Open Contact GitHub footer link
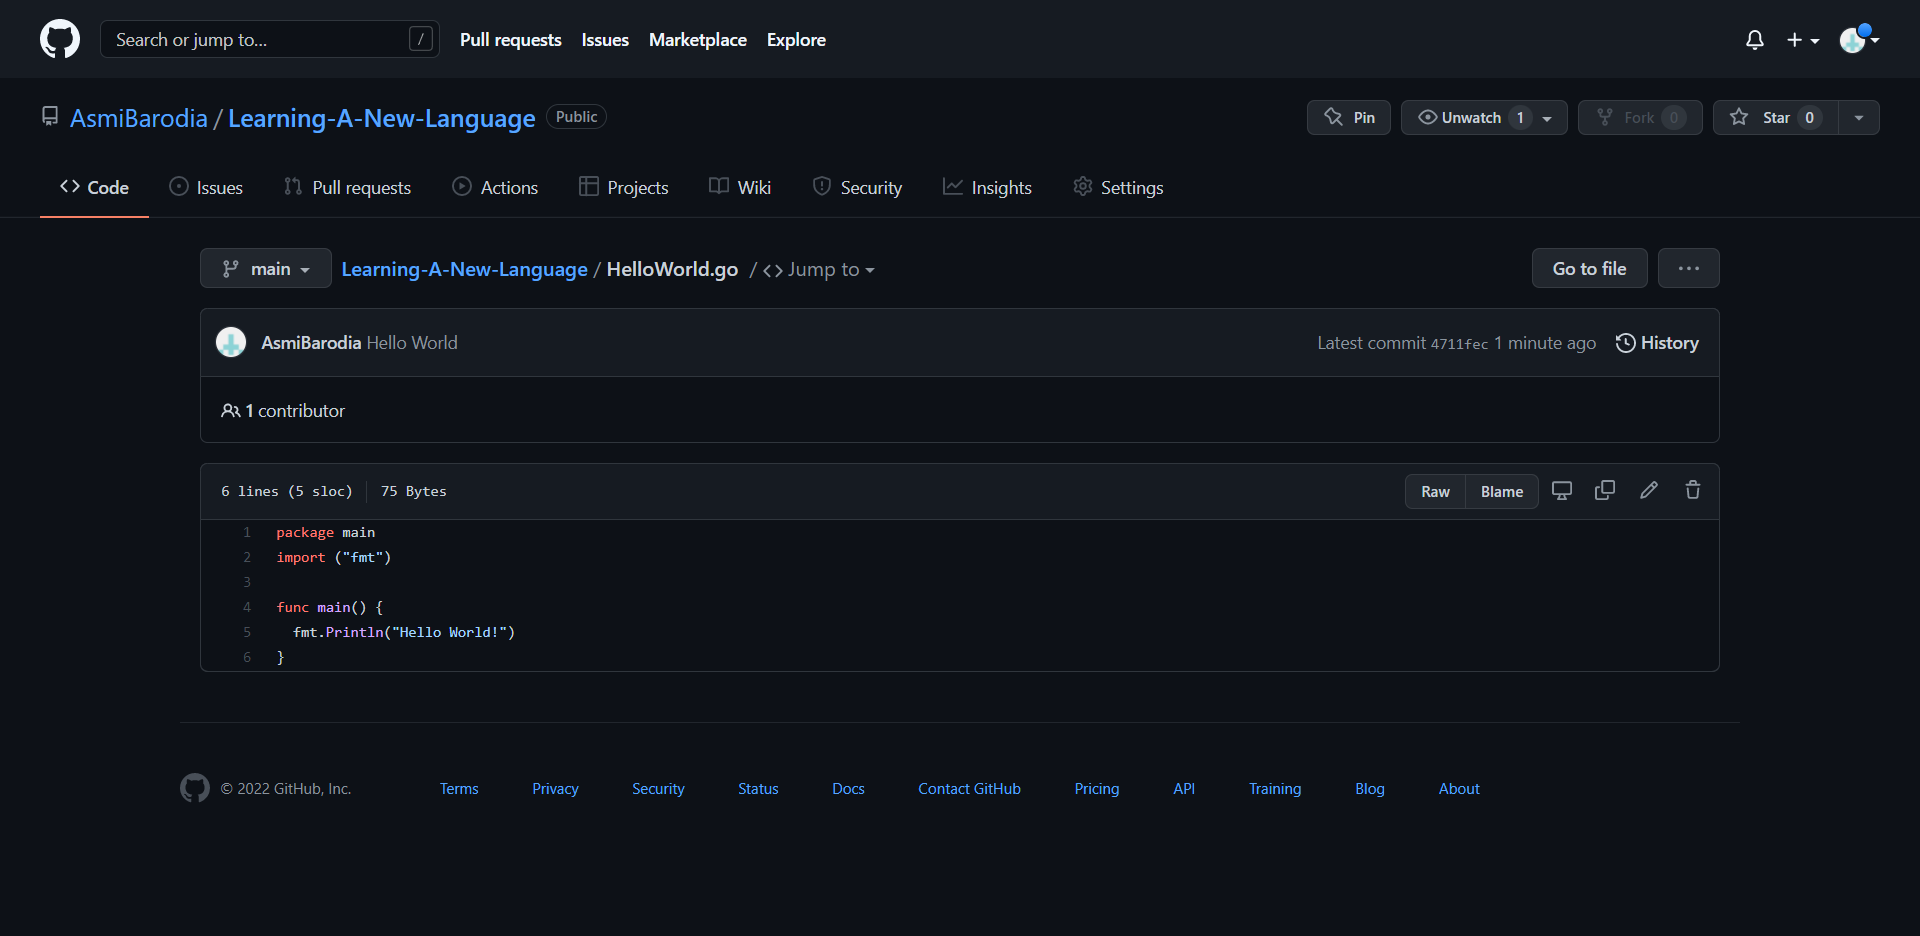 pos(969,789)
